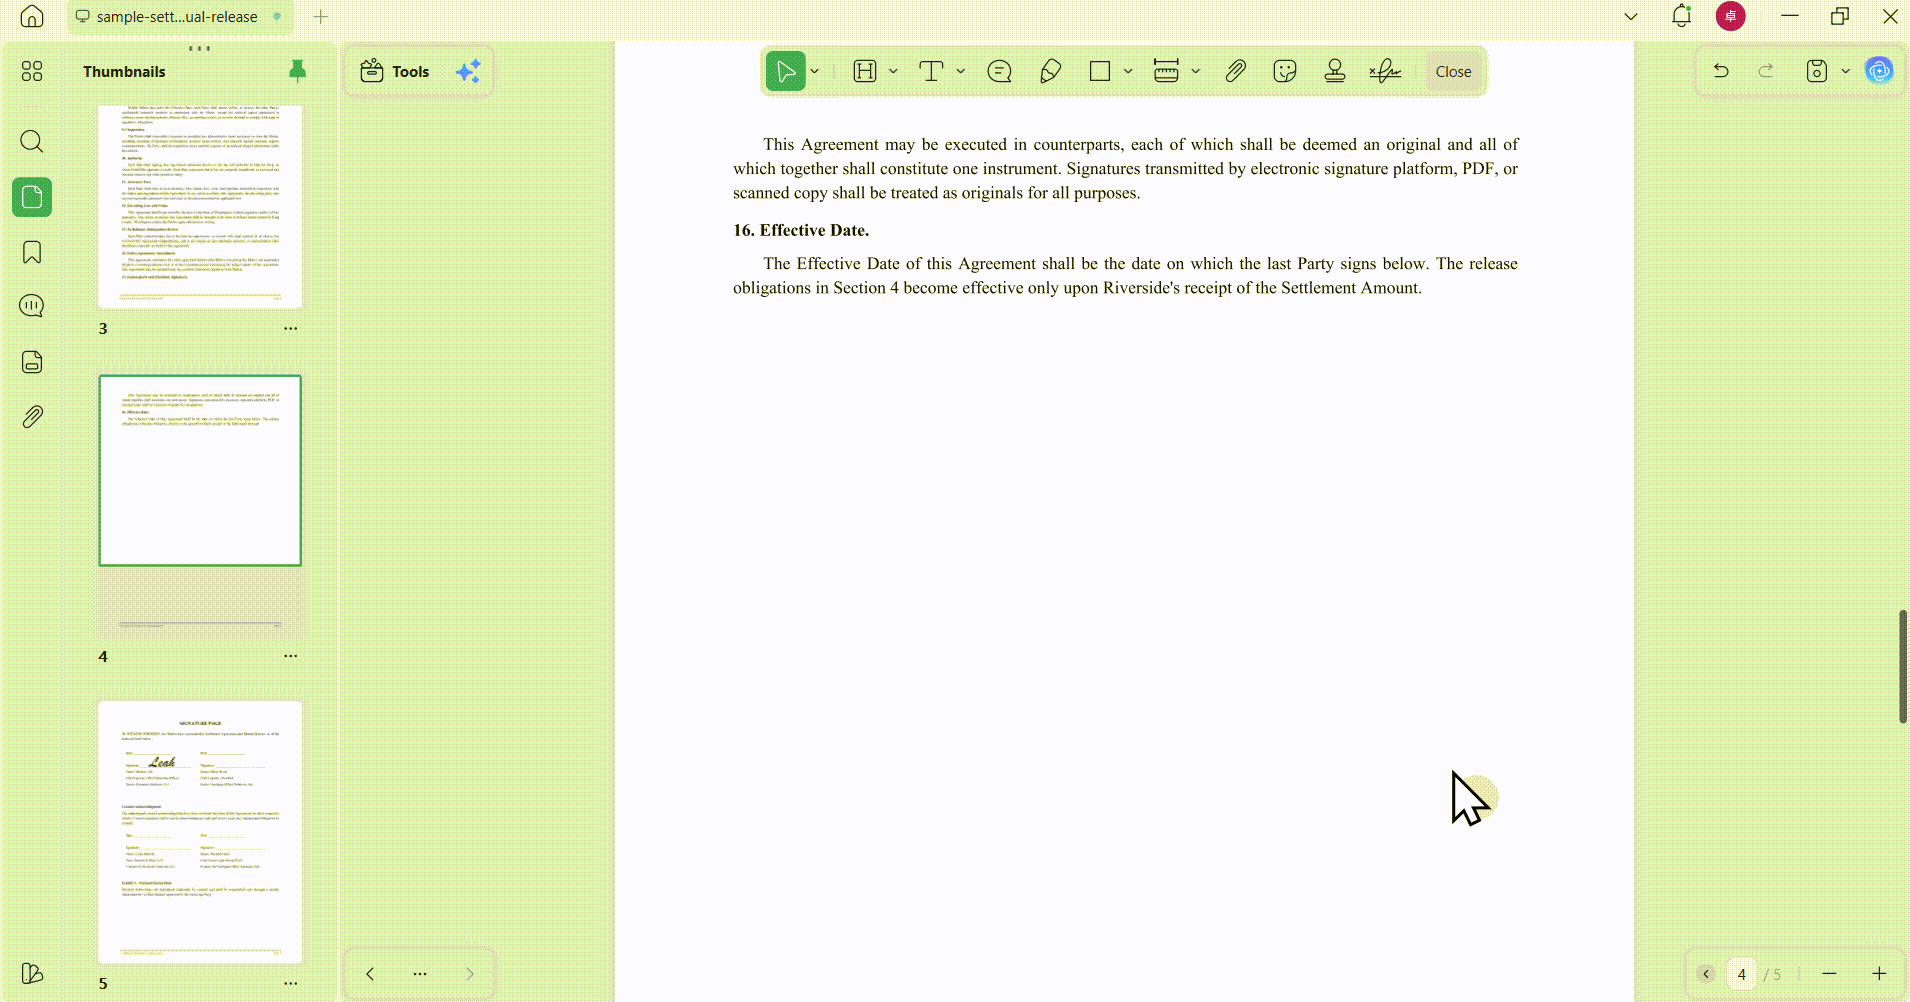Switch to sample-sett...ual-release tab
Image resolution: width=1910 pixels, height=1002 pixels.
coord(180,16)
